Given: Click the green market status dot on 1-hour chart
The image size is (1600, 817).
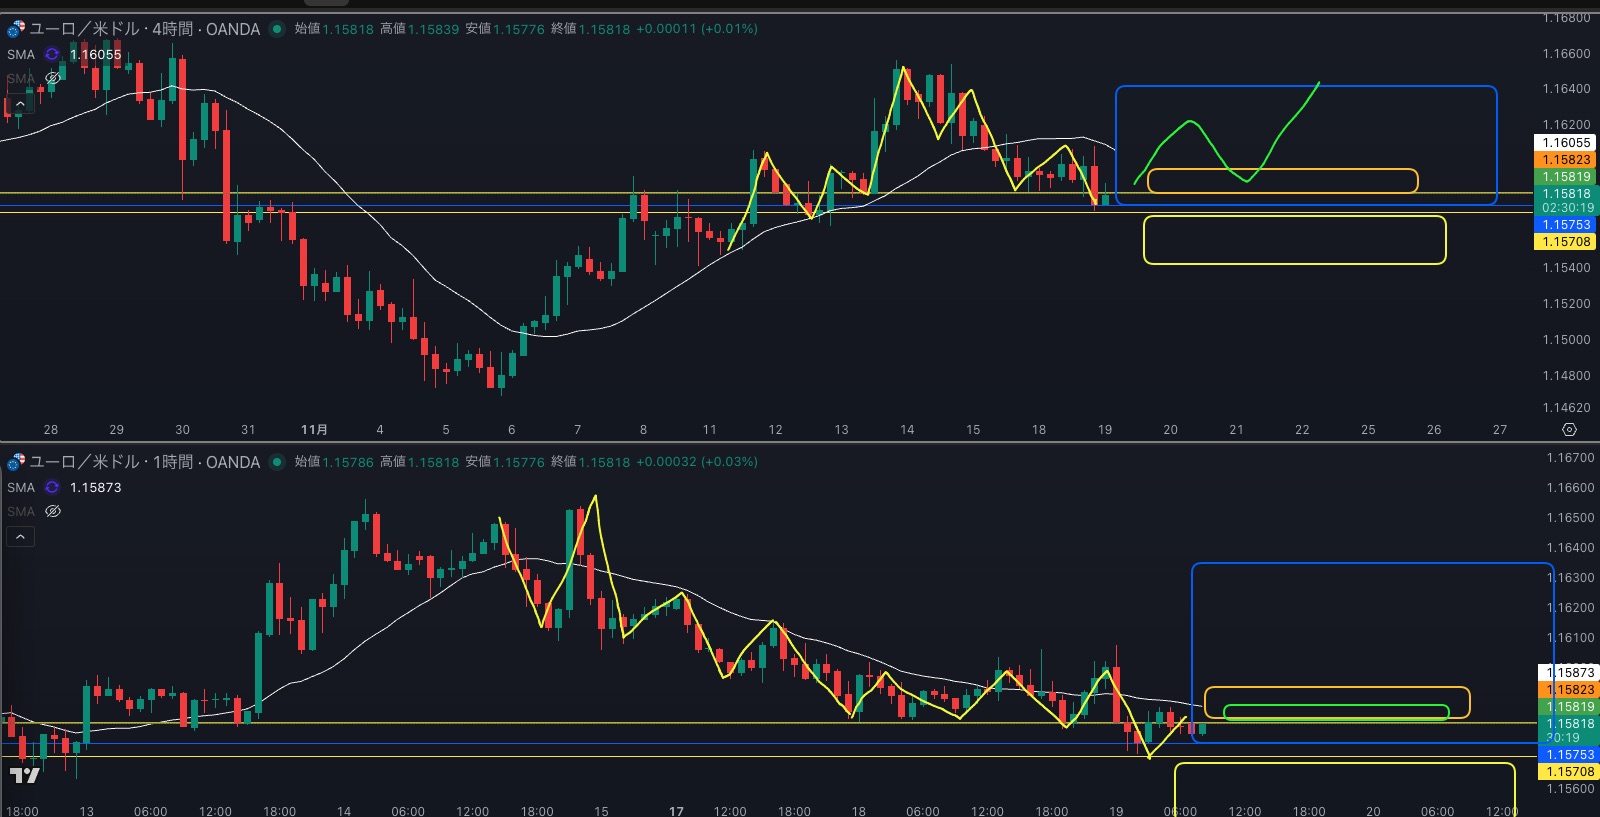Looking at the screenshot, I should click(x=277, y=462).
